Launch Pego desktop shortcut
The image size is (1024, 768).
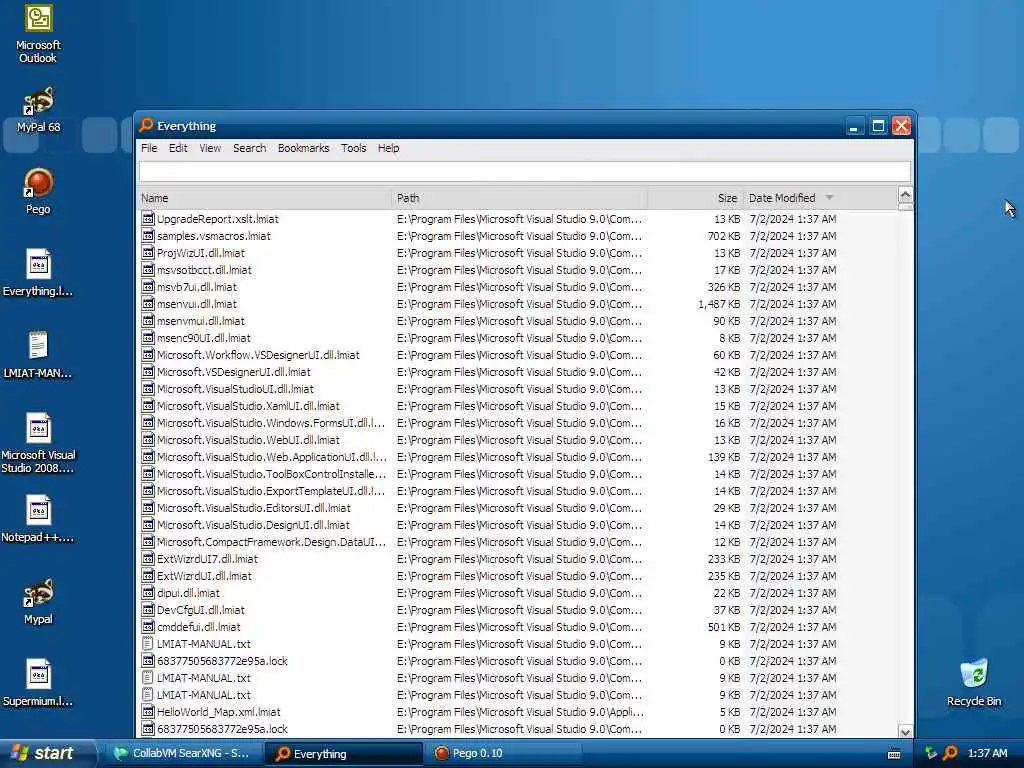point(39,191)
